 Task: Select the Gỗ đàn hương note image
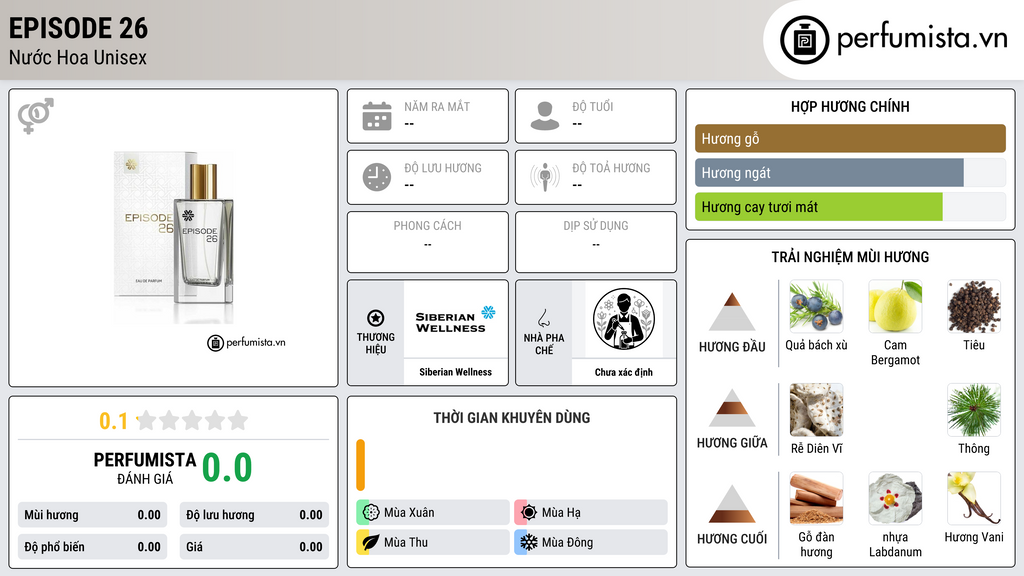pos(816,498)
